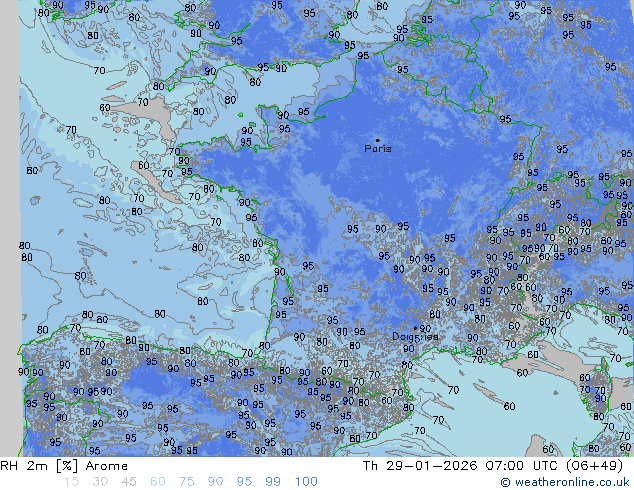Click the legend value 95 in color scale
Viewport: 634px width, 490px height.
pyautogui.click(x=244, y=482)
